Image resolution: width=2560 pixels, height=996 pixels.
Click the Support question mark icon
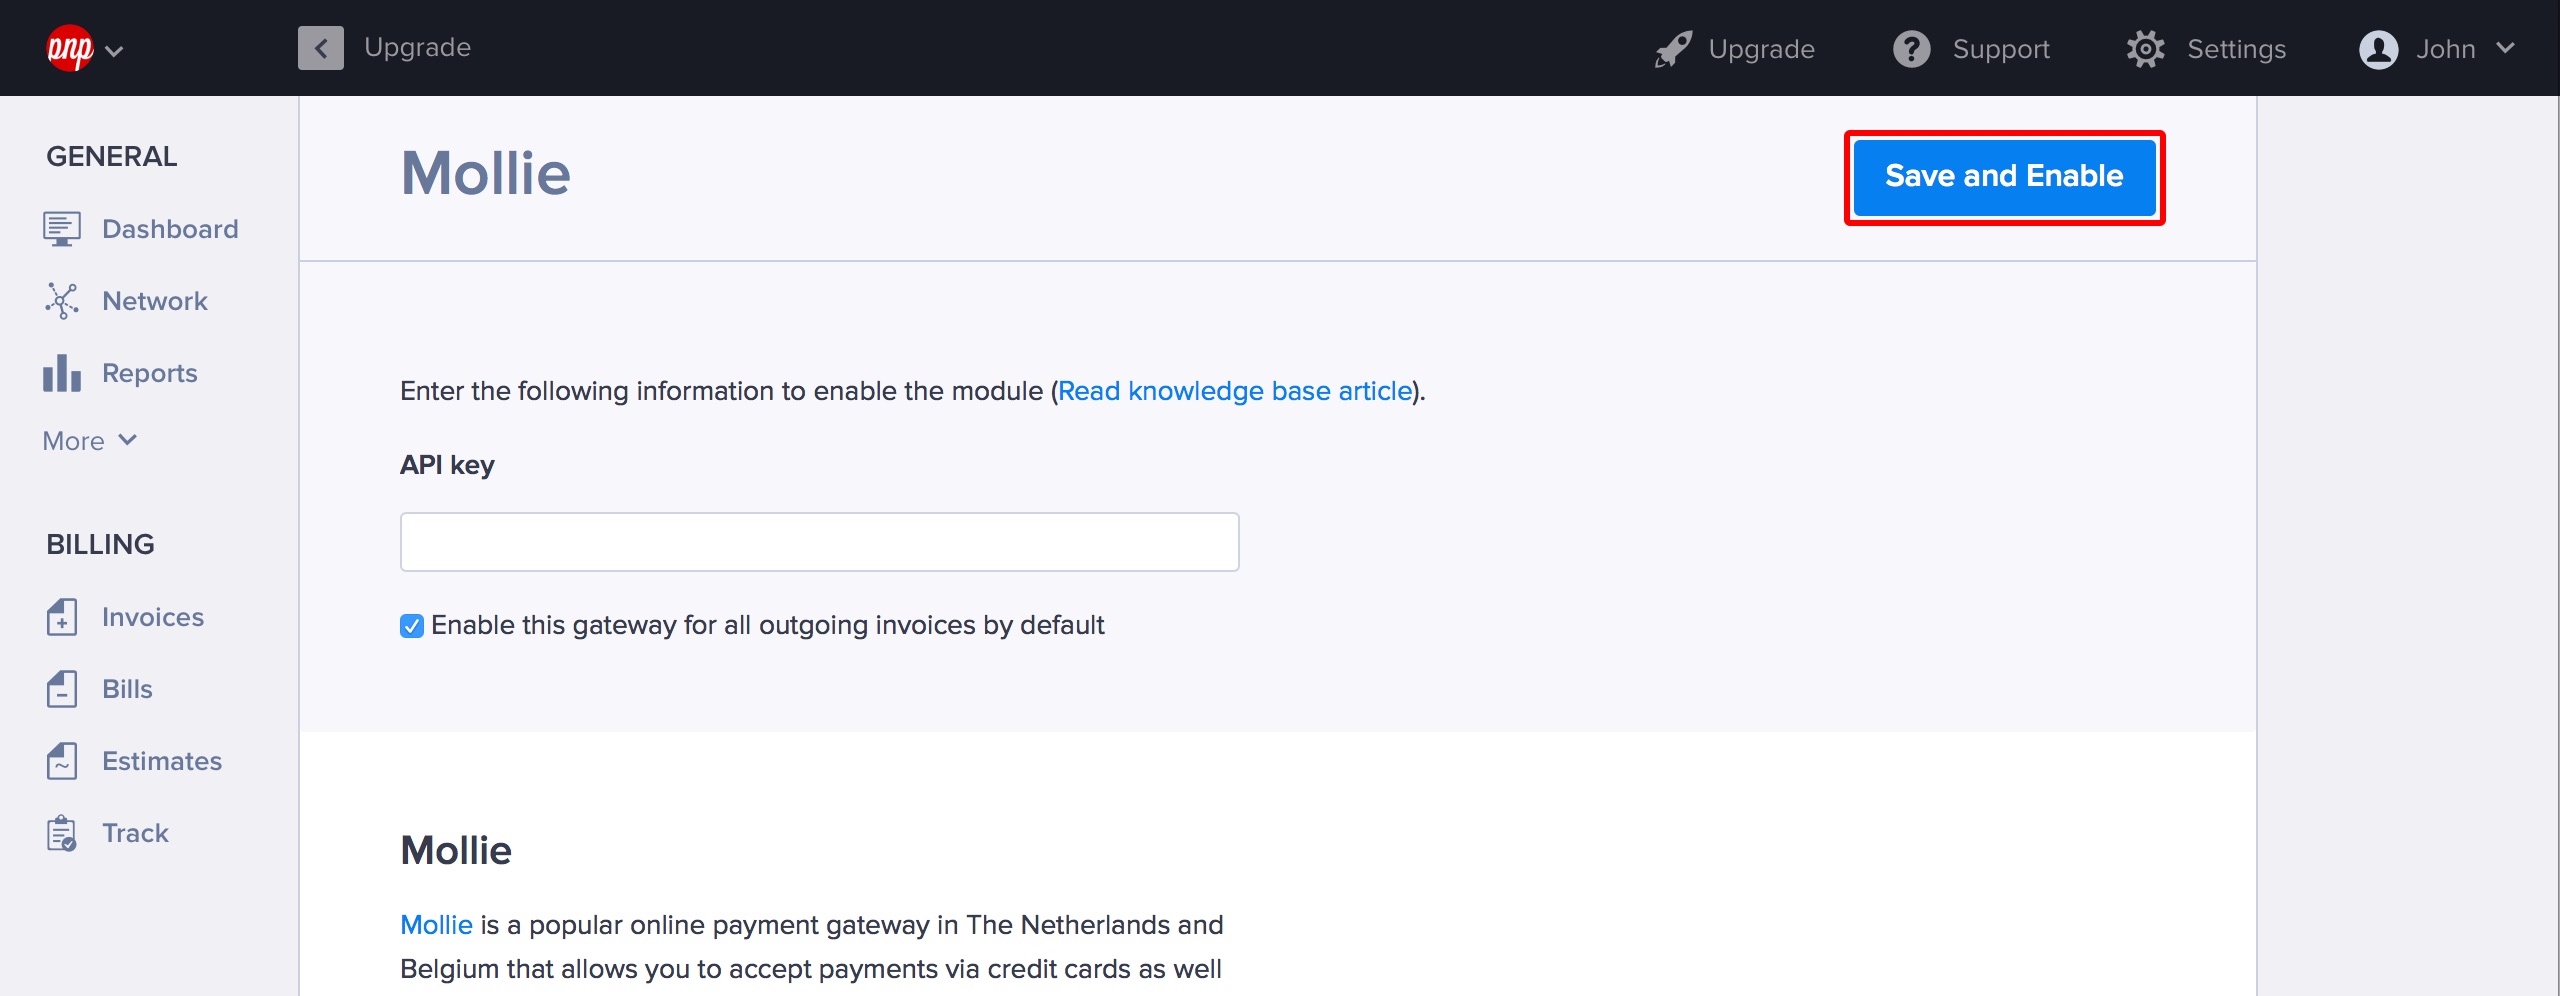click(1911, 49)
